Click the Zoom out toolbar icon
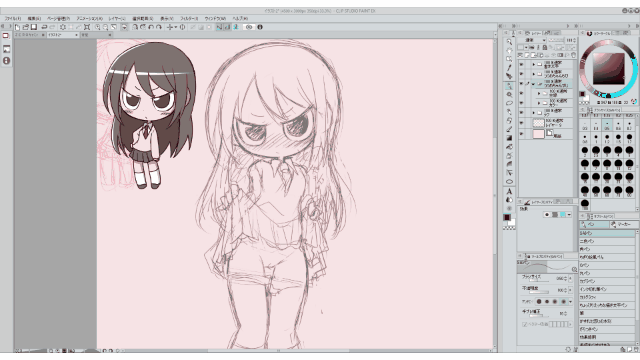This screenshot has height=360, width=640. [106, 27]
